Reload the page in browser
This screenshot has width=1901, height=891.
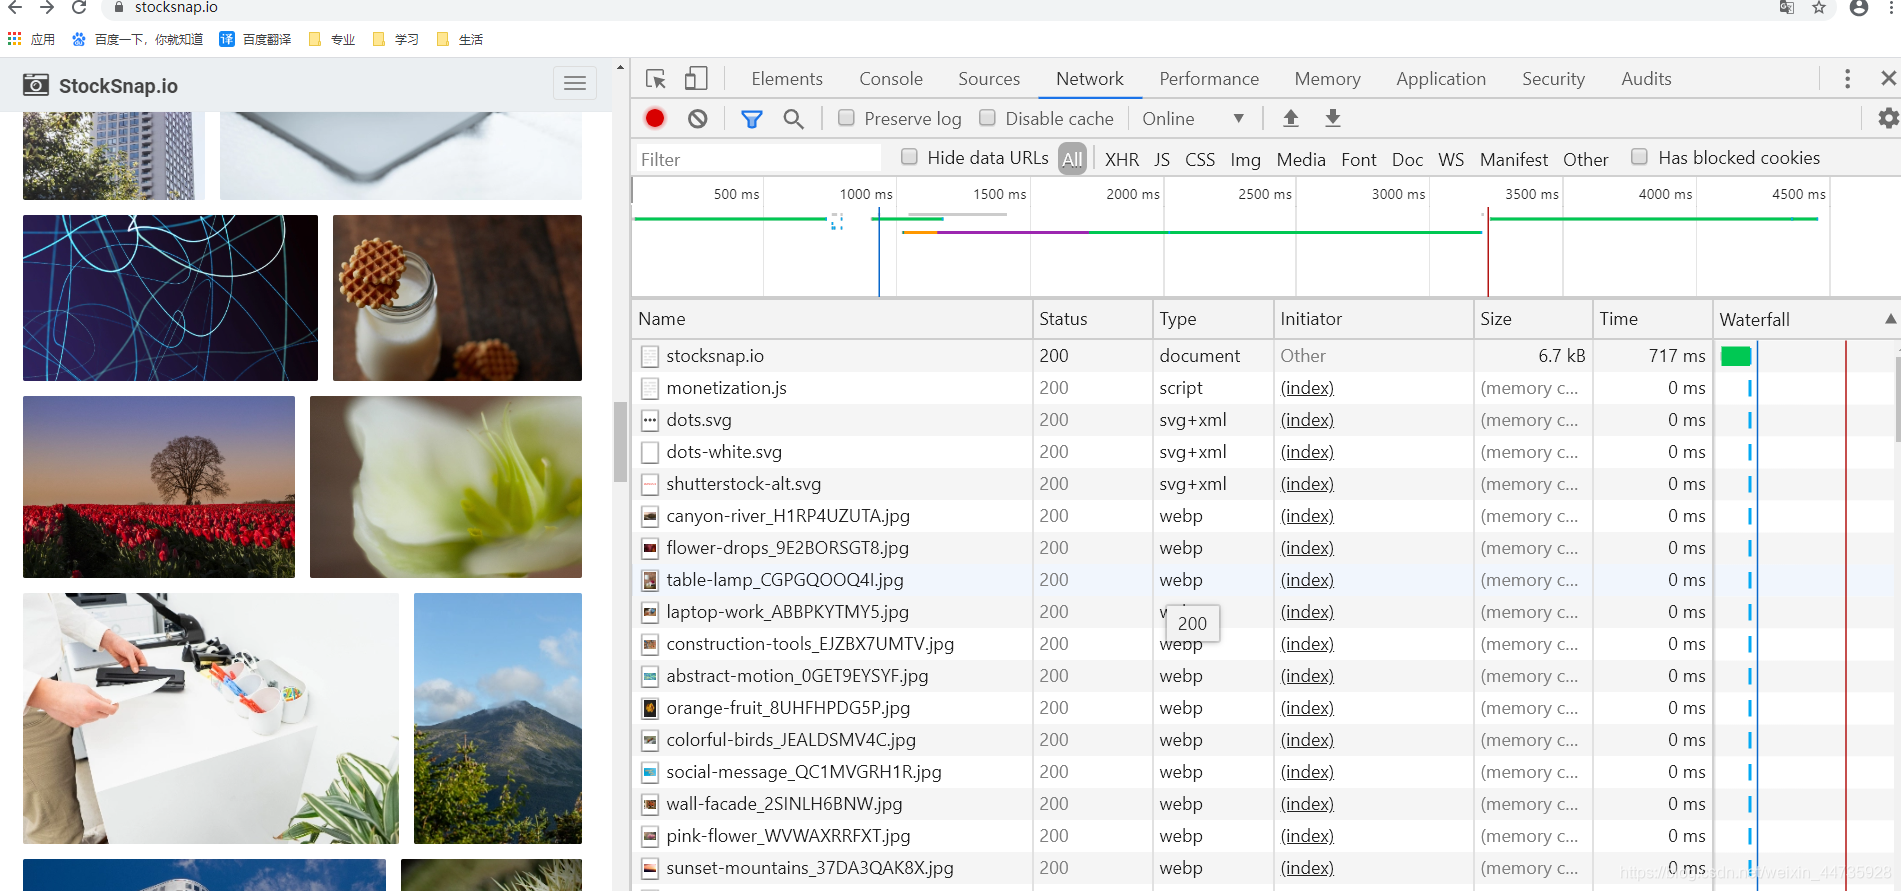click(x=79, y=7)
